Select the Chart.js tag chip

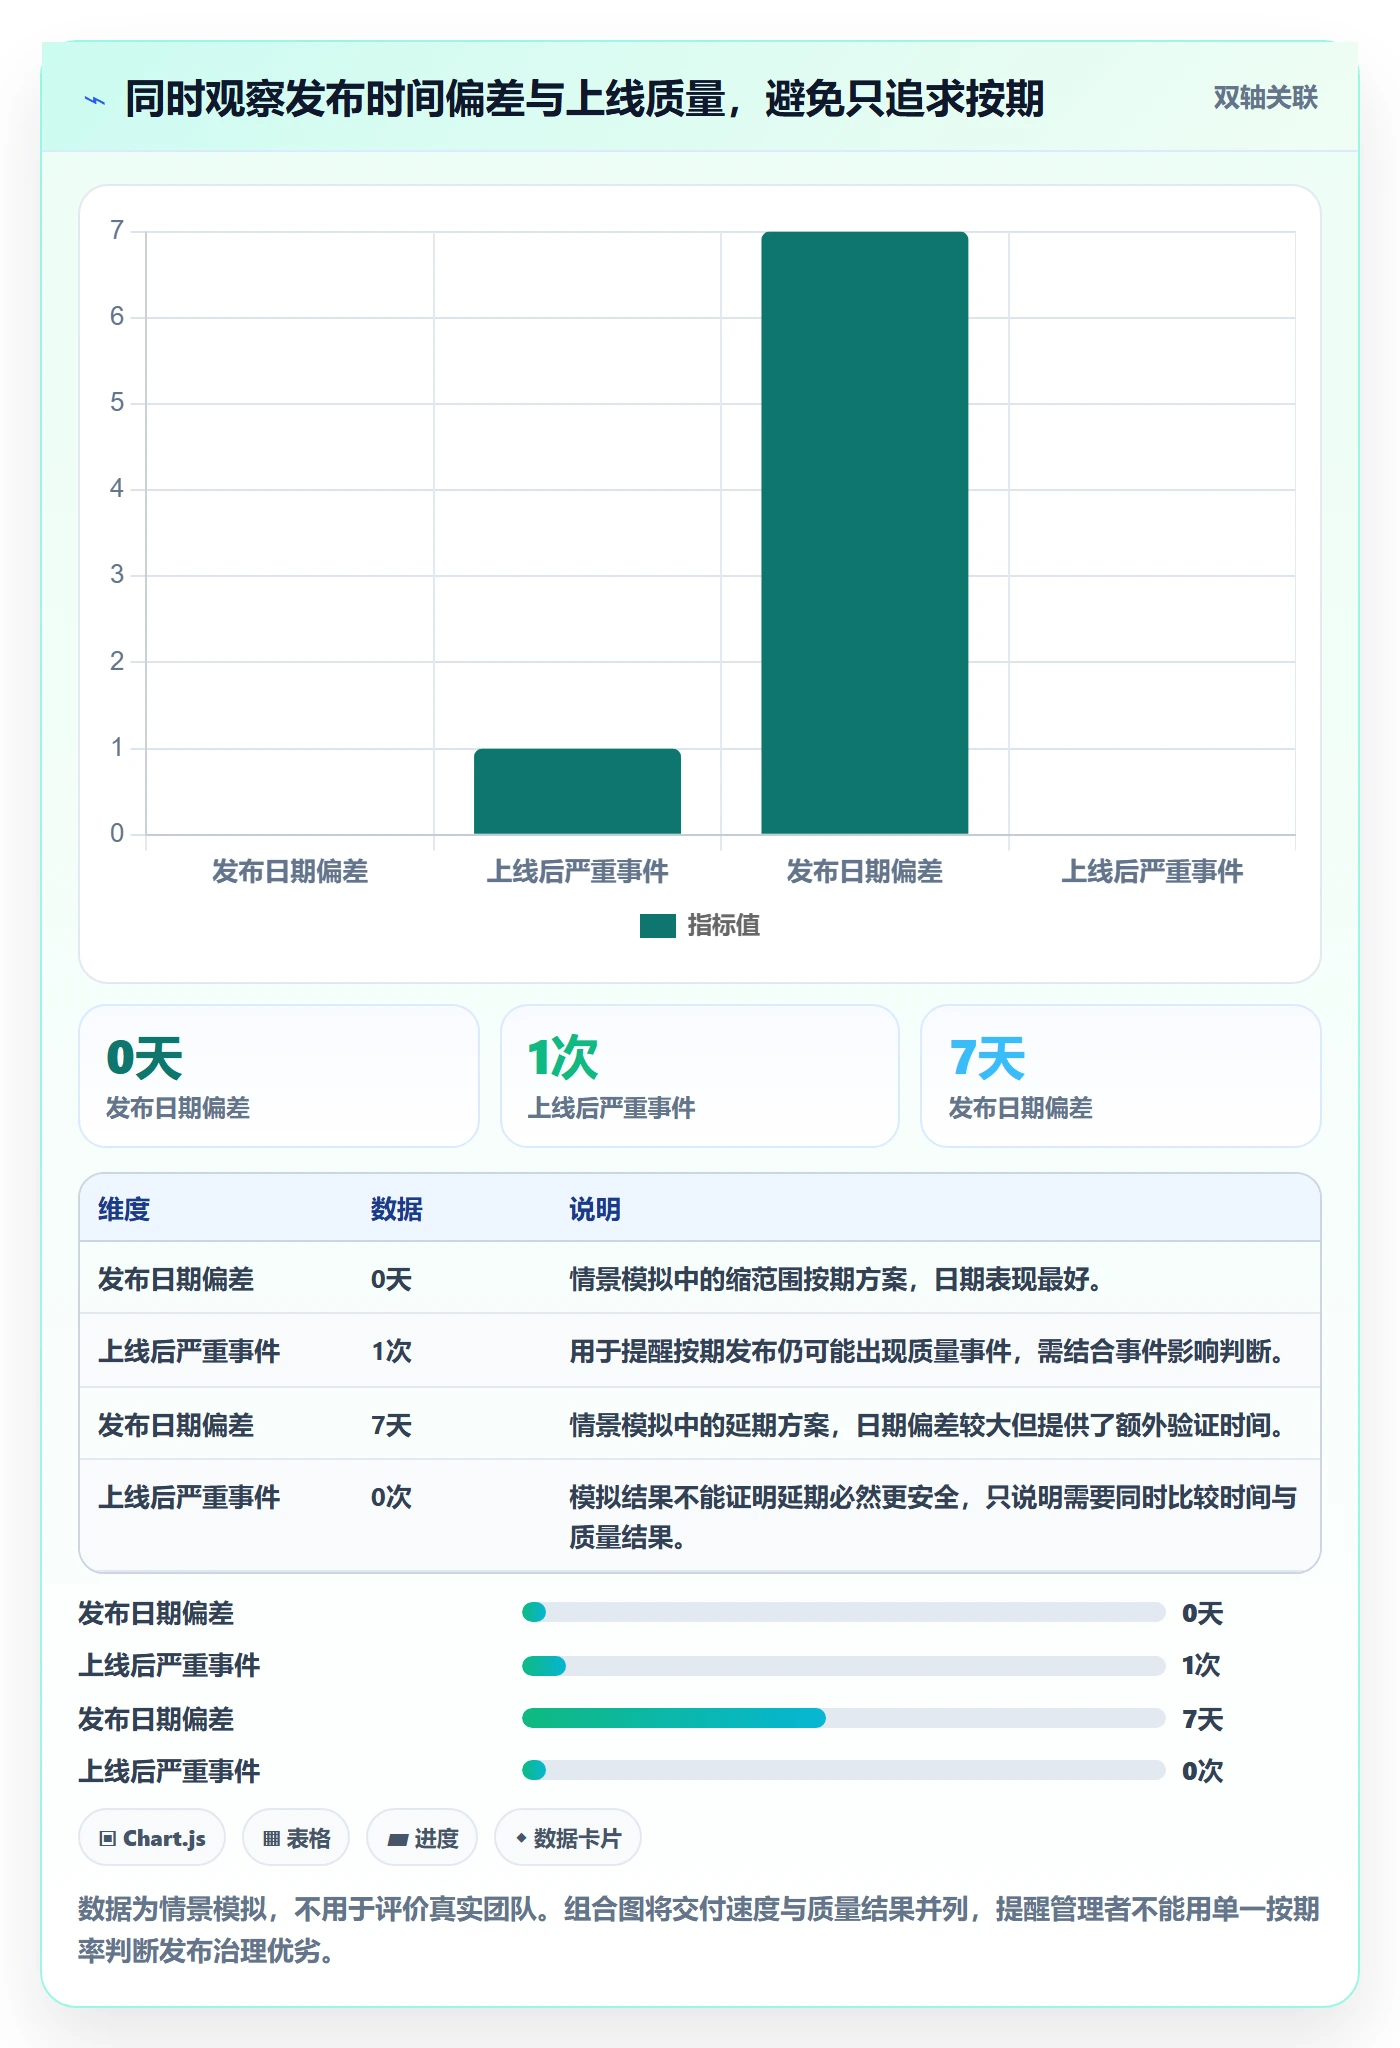click(152, 1838)
